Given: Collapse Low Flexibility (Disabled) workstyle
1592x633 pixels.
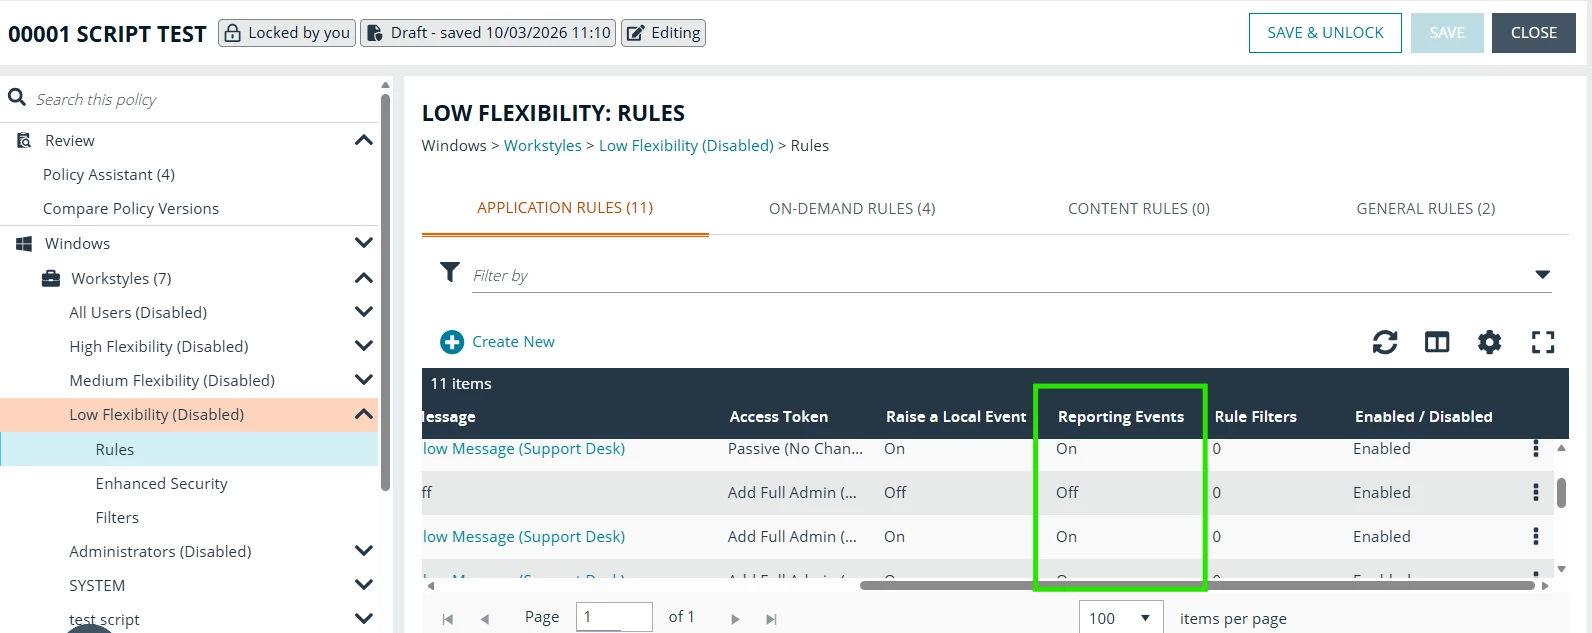Looking at the screenshot, I should point(364,414).
